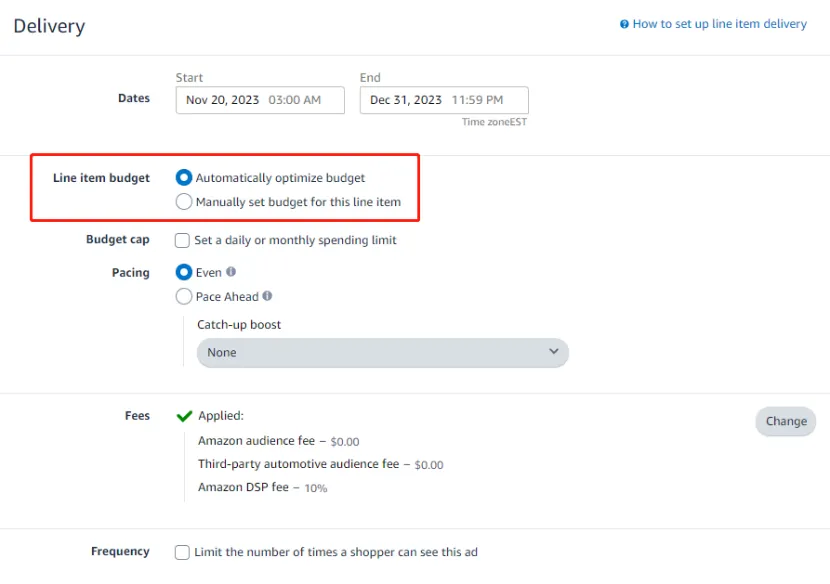Click the info icon next to Pace Ahead
Image resolution: width=830 pixels, height=584 pixels.
[267, 296]
